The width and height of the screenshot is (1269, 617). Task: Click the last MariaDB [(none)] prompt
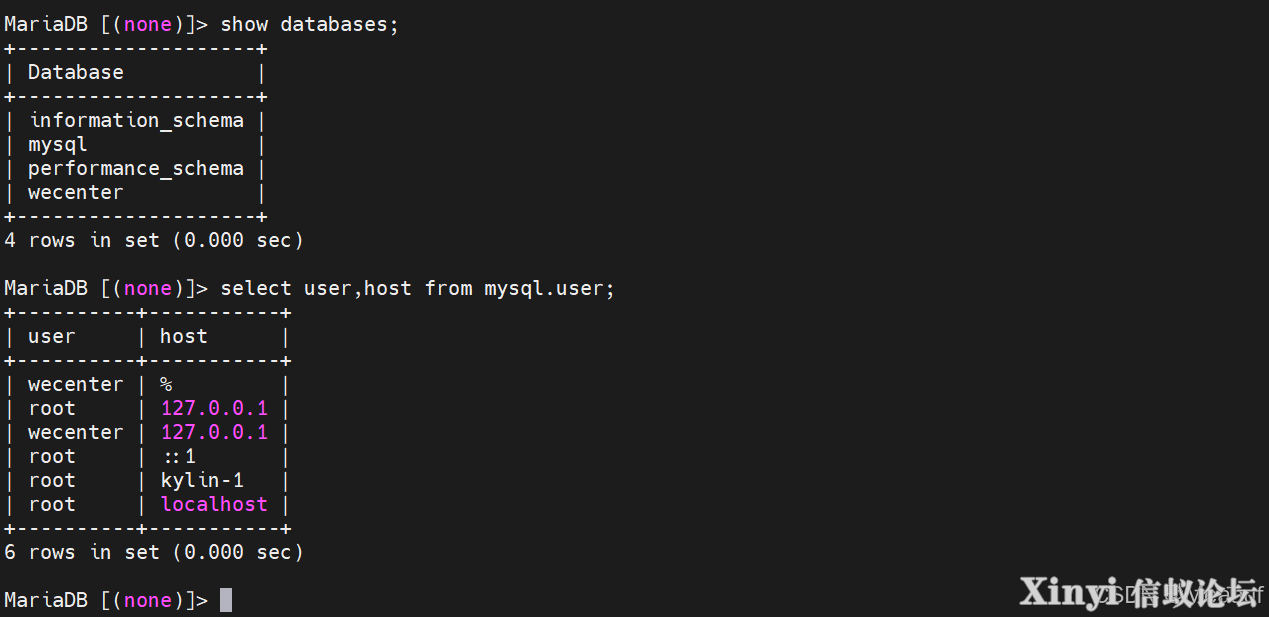tap(106, 600)
